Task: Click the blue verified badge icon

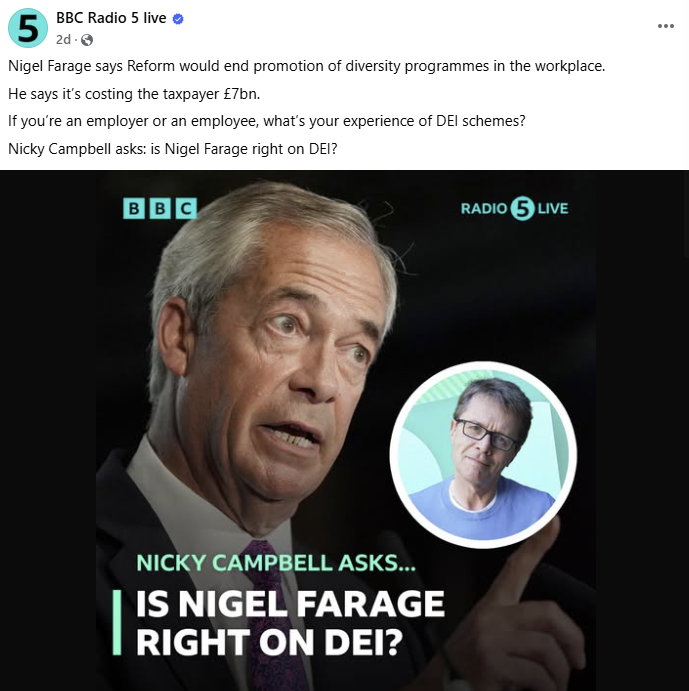Action: [x=178, y=19]
